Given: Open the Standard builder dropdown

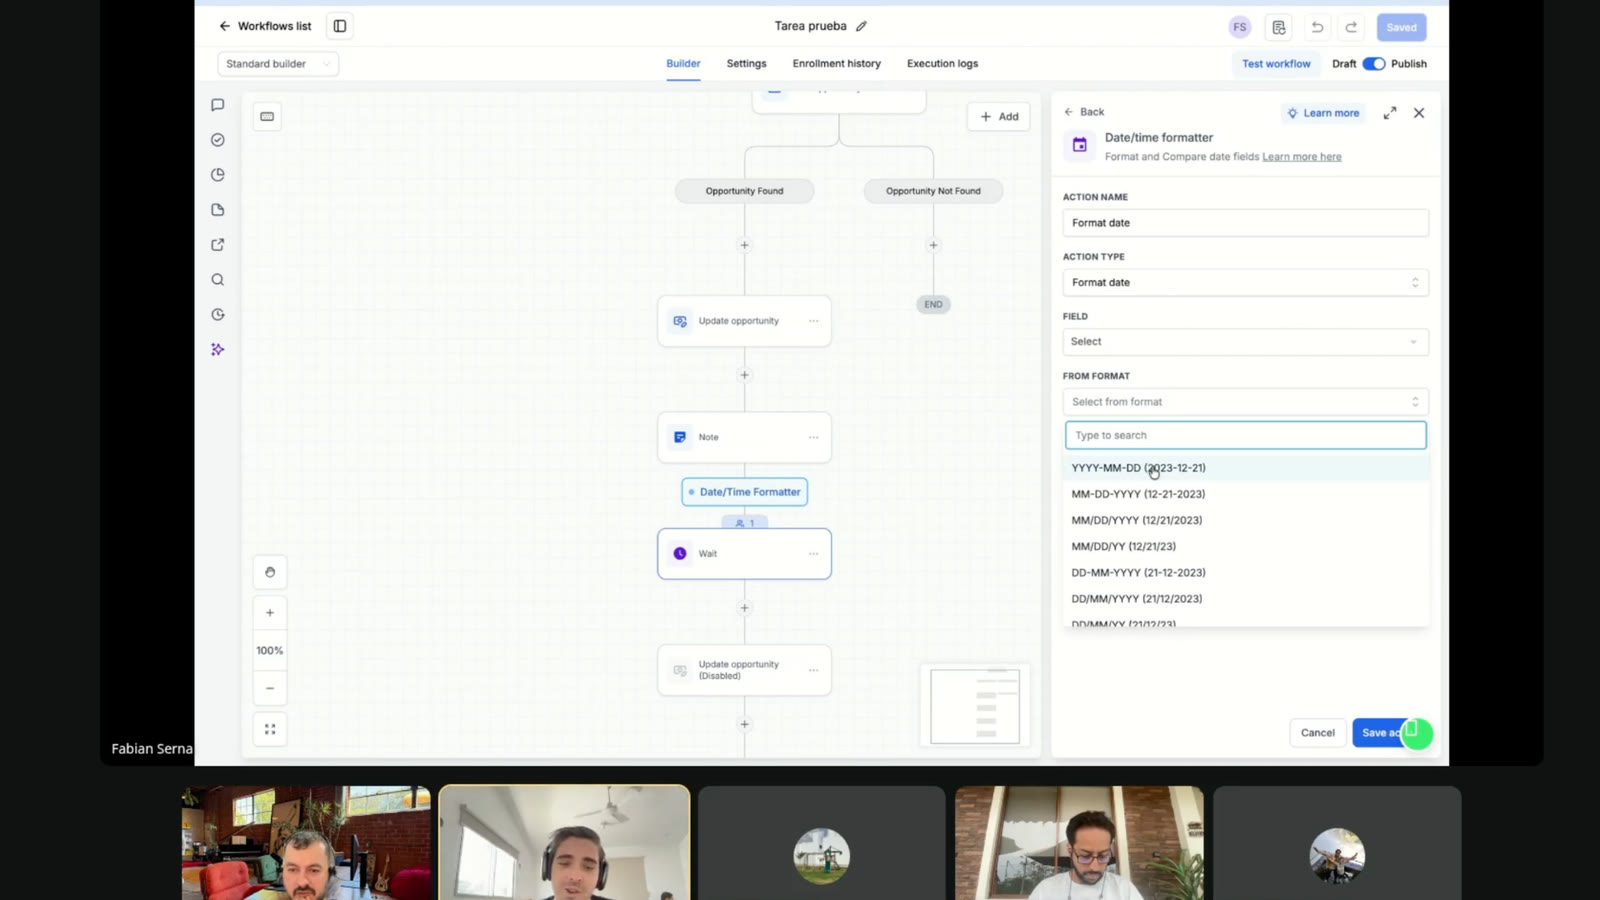Looking at the screenshot, I should 278,64.
